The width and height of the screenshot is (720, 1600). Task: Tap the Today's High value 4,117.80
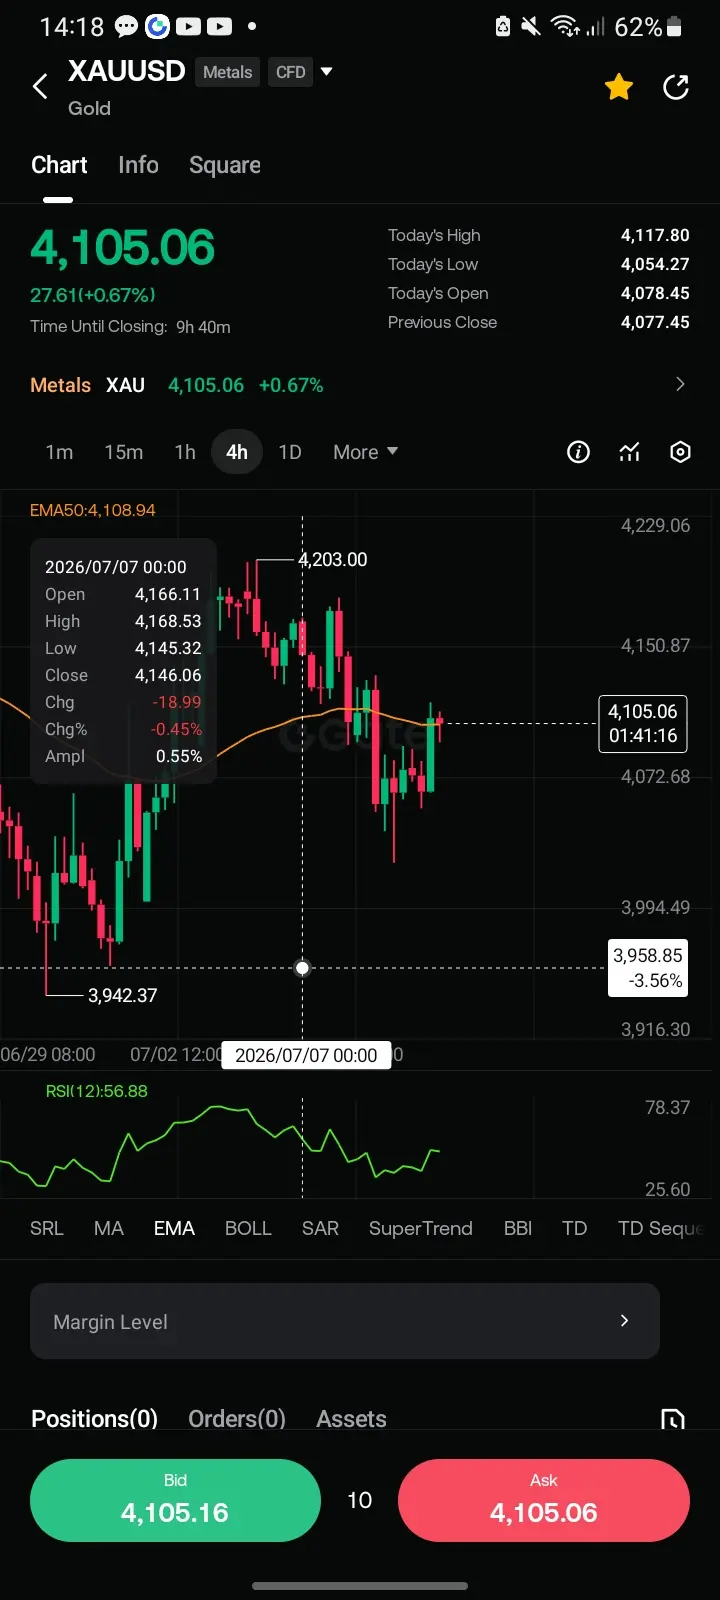(x=655, y=235)
